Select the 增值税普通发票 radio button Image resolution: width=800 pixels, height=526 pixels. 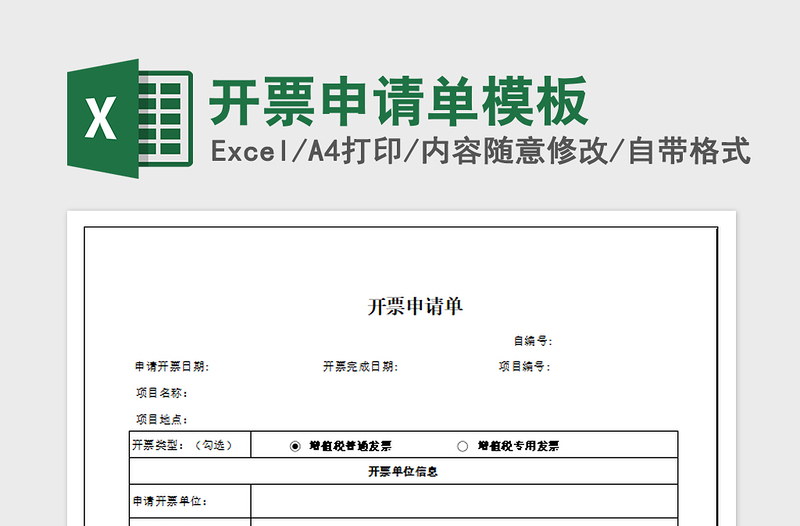[x=295, y=446]
